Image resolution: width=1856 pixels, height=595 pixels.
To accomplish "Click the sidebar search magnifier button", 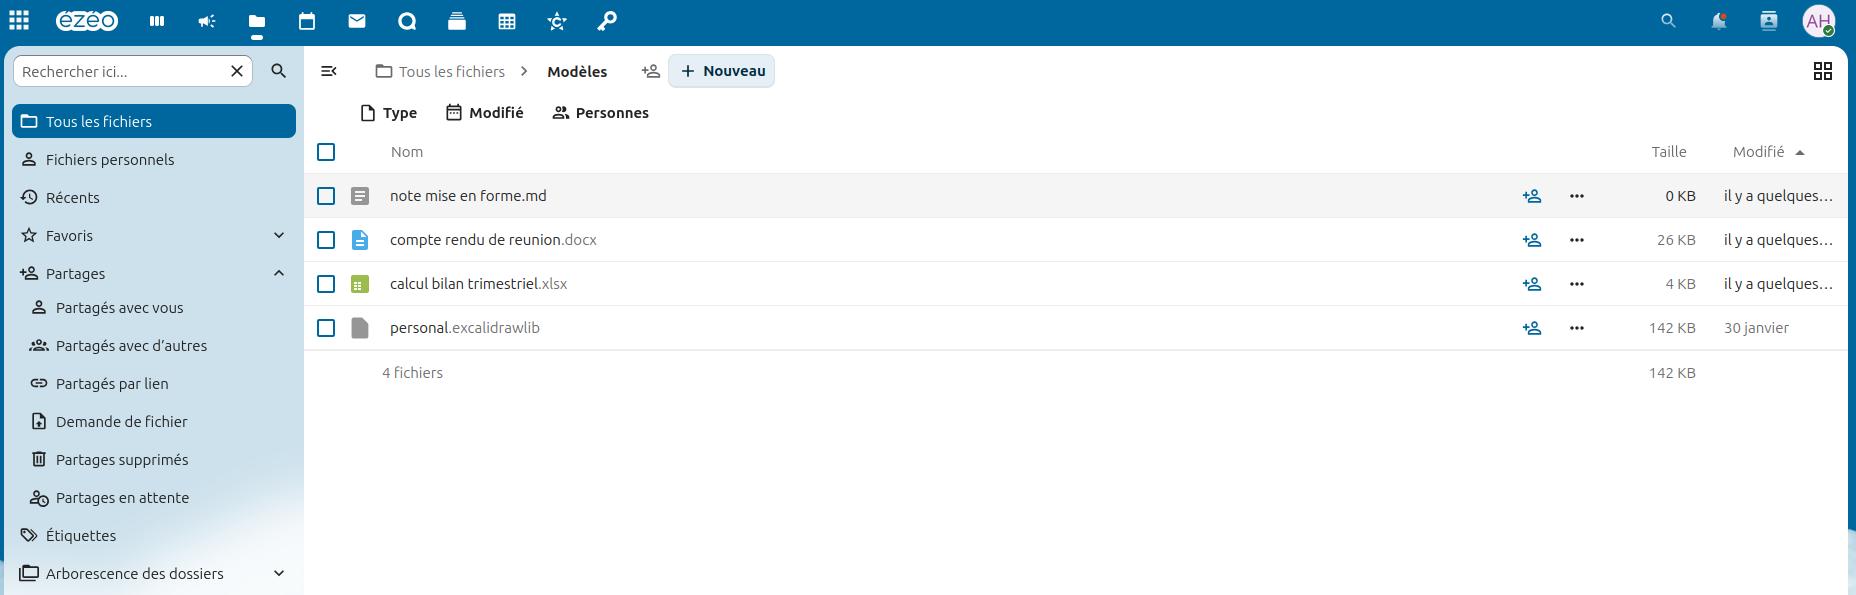I will pos(279,71).
